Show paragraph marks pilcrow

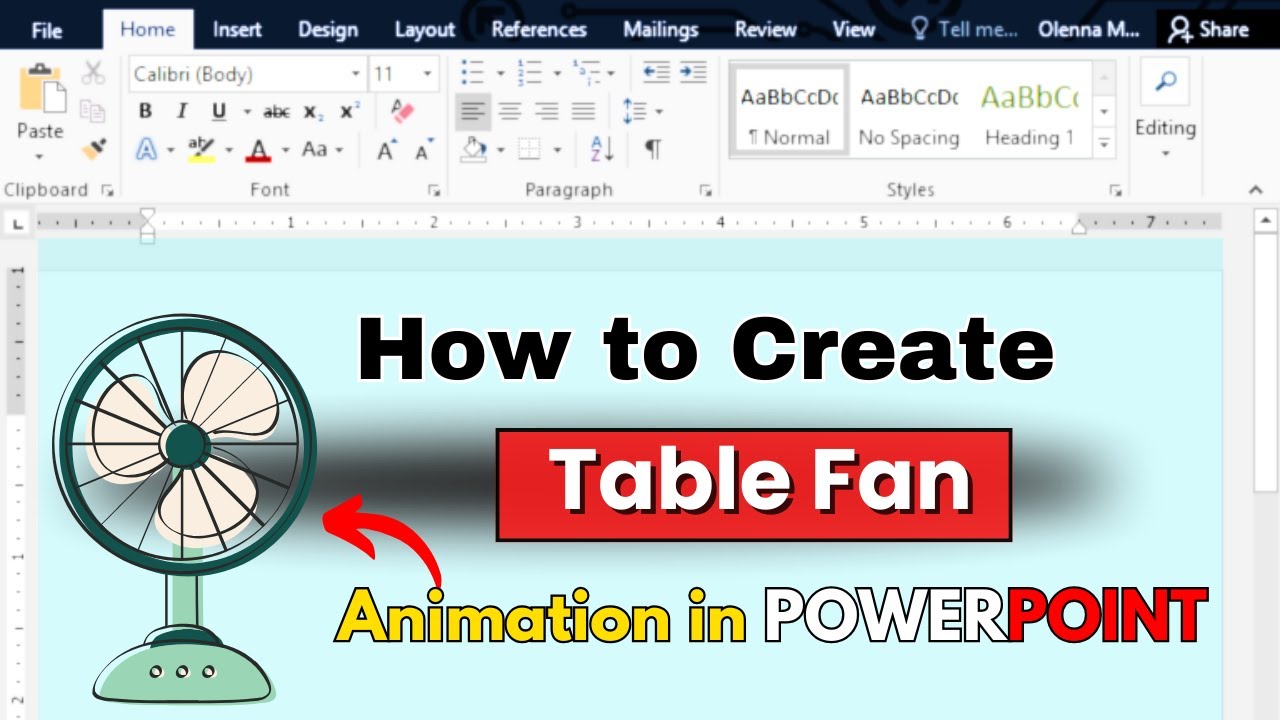click(653, 150)
